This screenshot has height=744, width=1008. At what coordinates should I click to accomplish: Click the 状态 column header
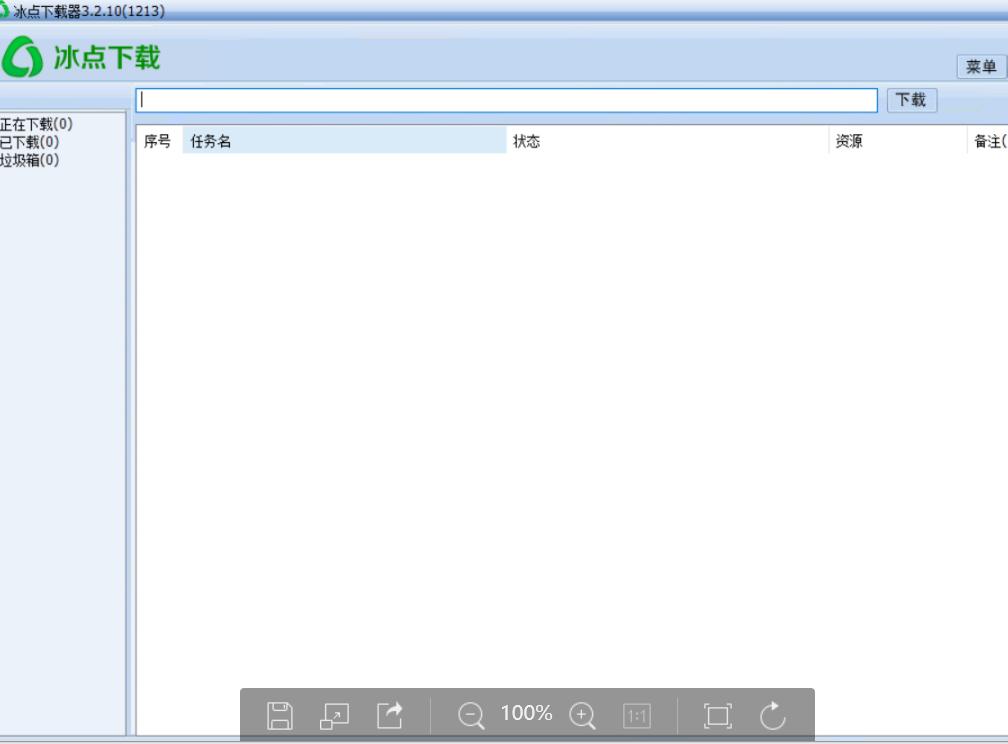(667, 141)
